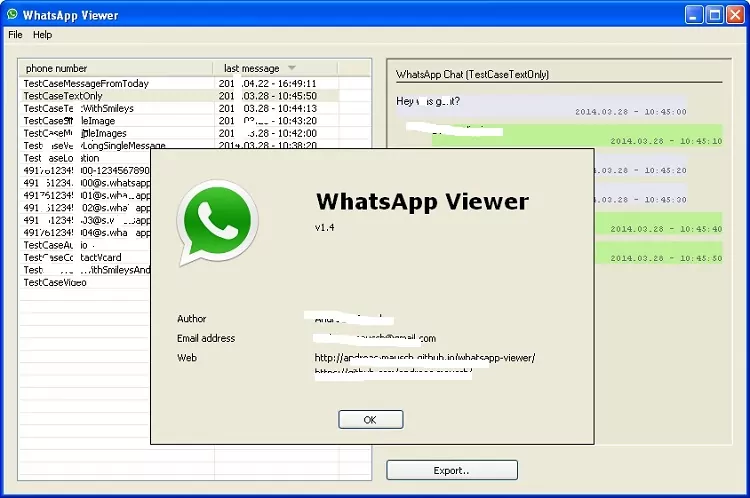Click the 10:43:20 last message timestamp

(x=267, y=121)
